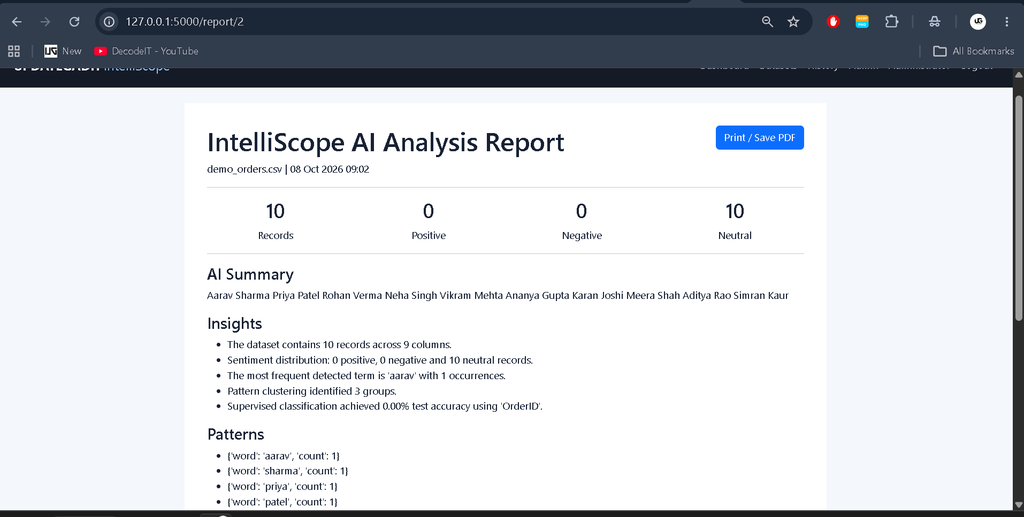Viewport: 1024px width, 517px height.
Task: Click insight 'The dataset contains 10 records across 9 columns'
Action: pos(340,345)
